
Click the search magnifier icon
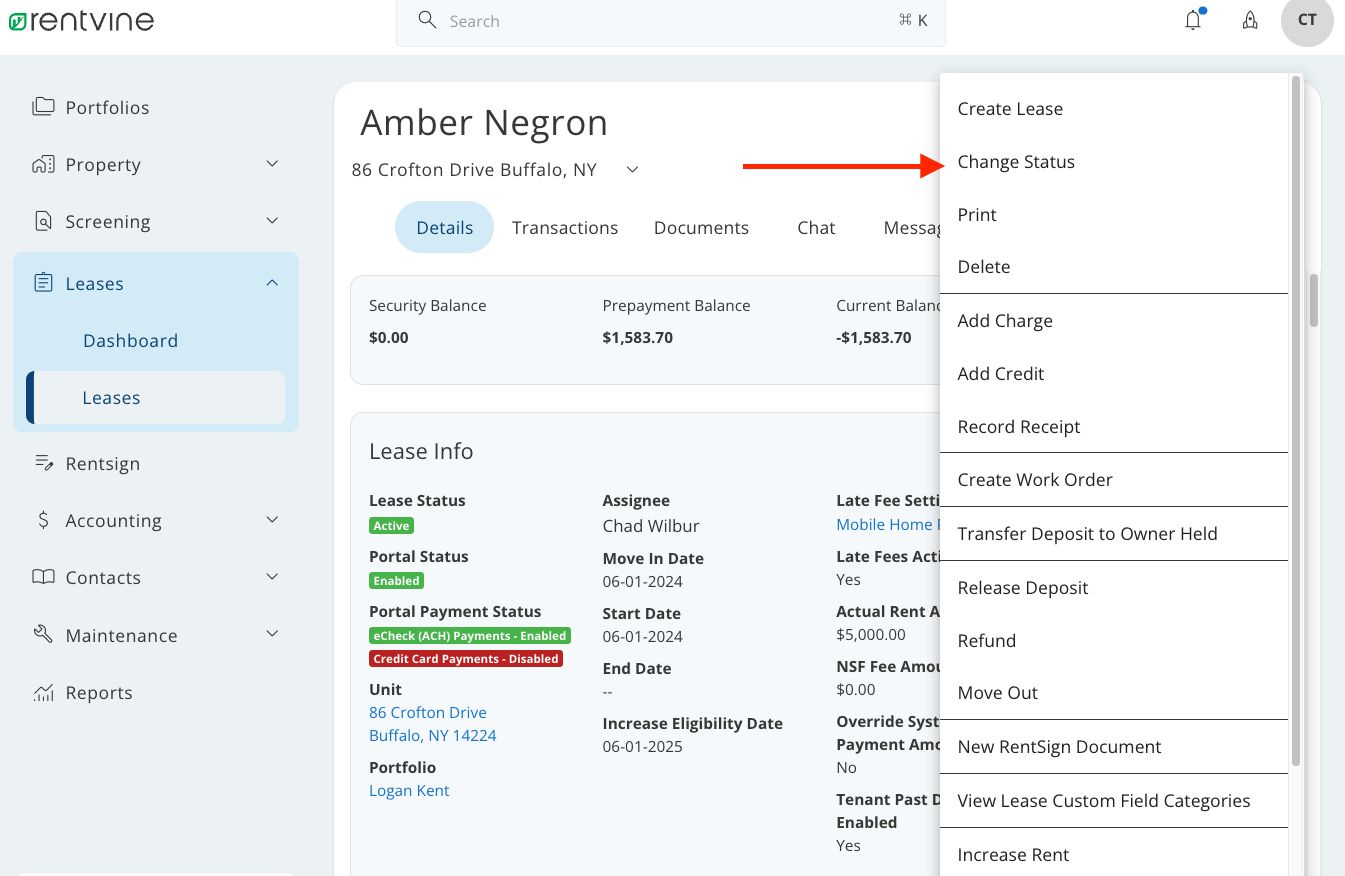(x=427, y=20)
